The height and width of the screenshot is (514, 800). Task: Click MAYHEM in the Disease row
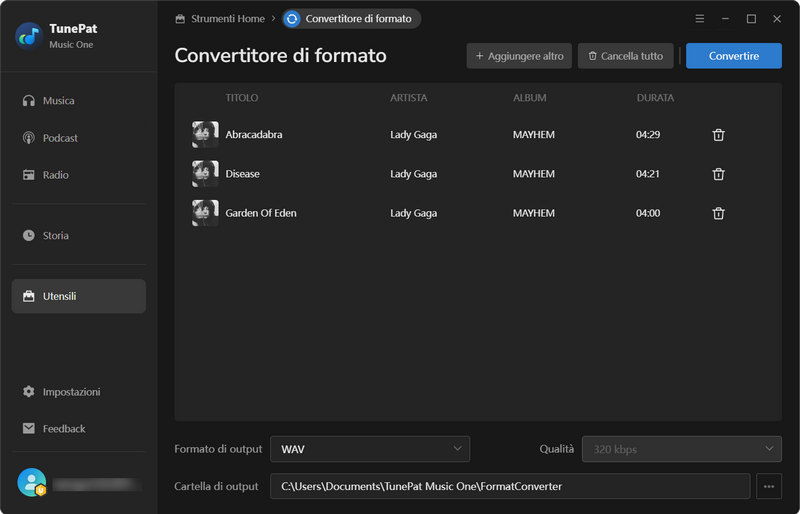534,174
